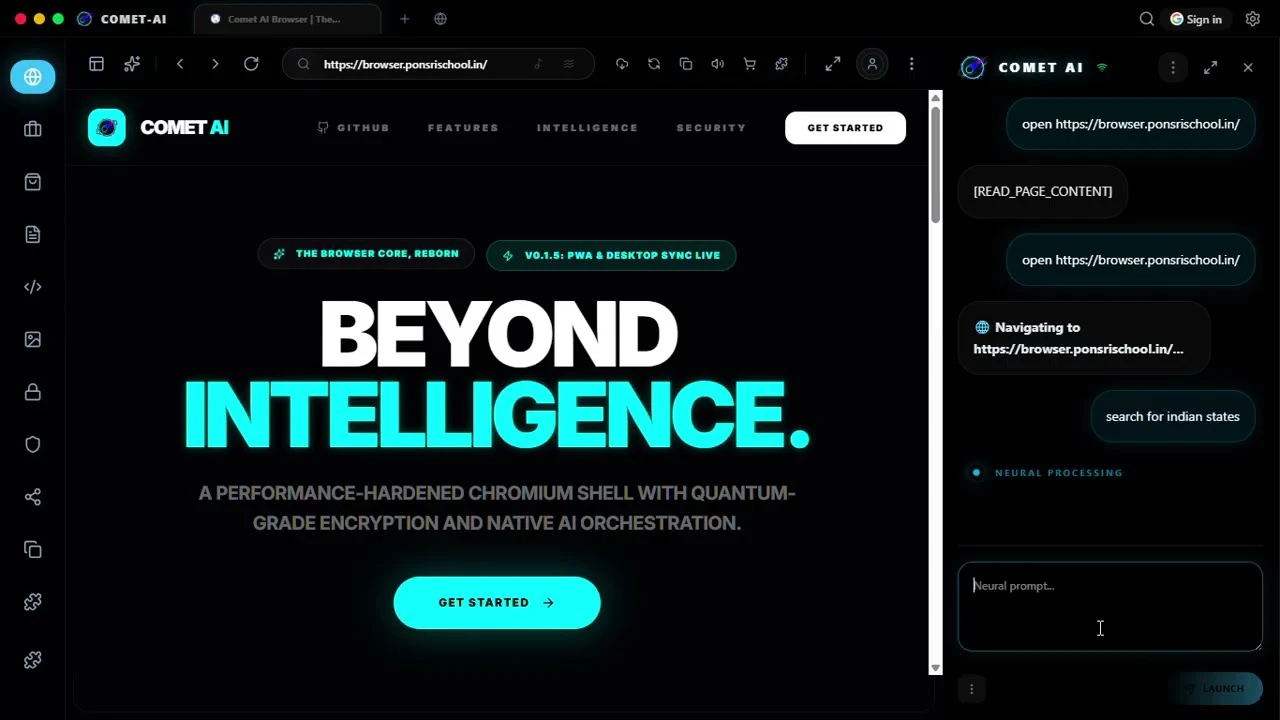Open the shield icon in left sidebar
The width and height of the screenshot is (1280, 720).
tap(33, 444)
